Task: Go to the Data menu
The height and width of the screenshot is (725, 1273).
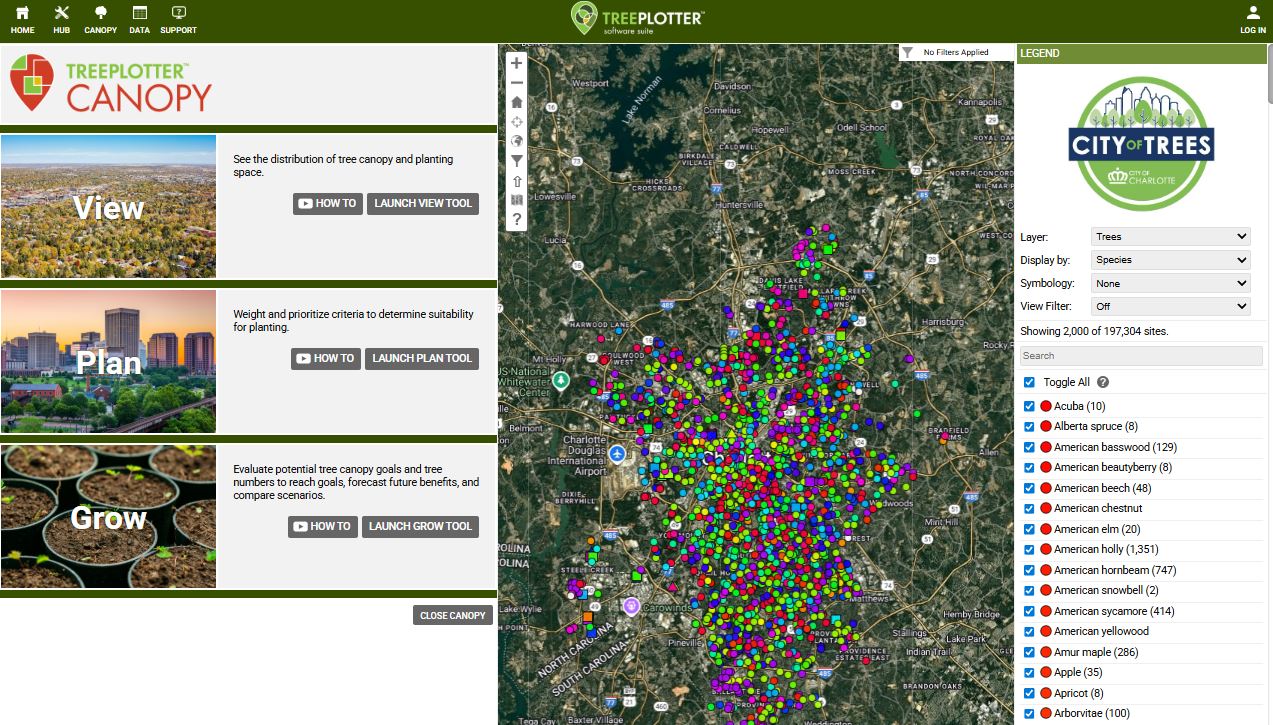Action: pyautogui.click(x=139, y=19)
